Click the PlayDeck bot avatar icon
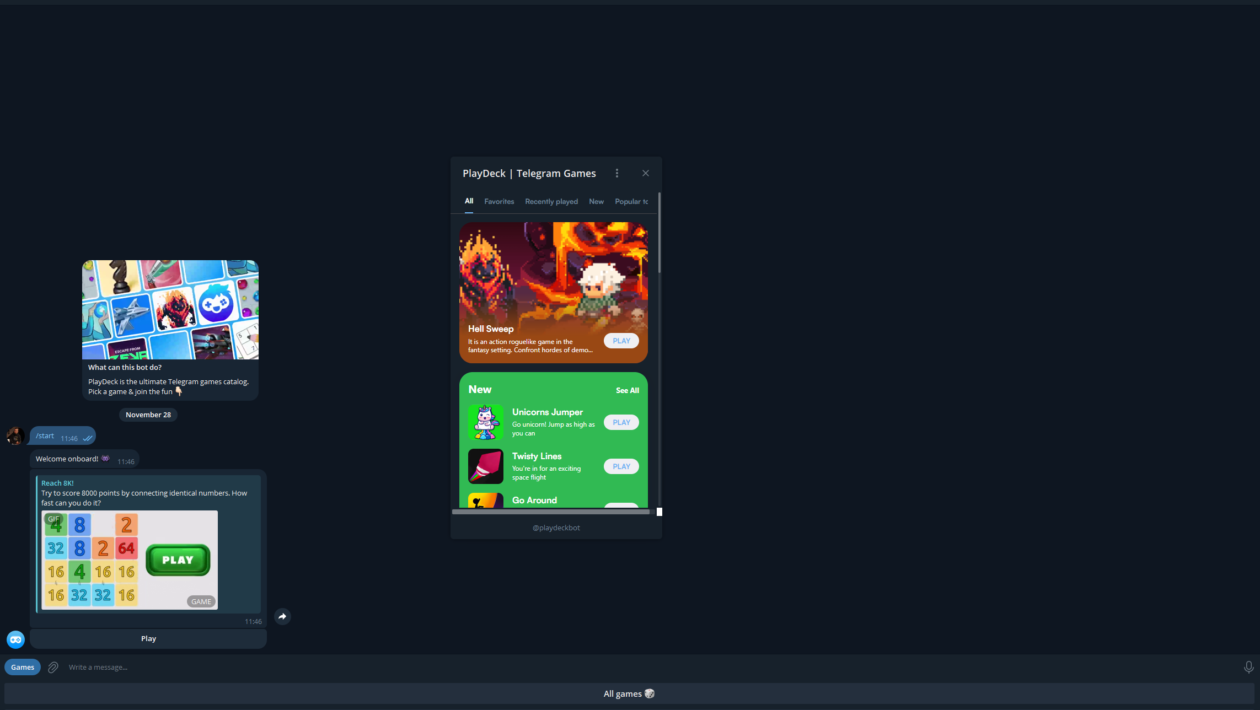1260x710 pixels. tap(15, 639)
